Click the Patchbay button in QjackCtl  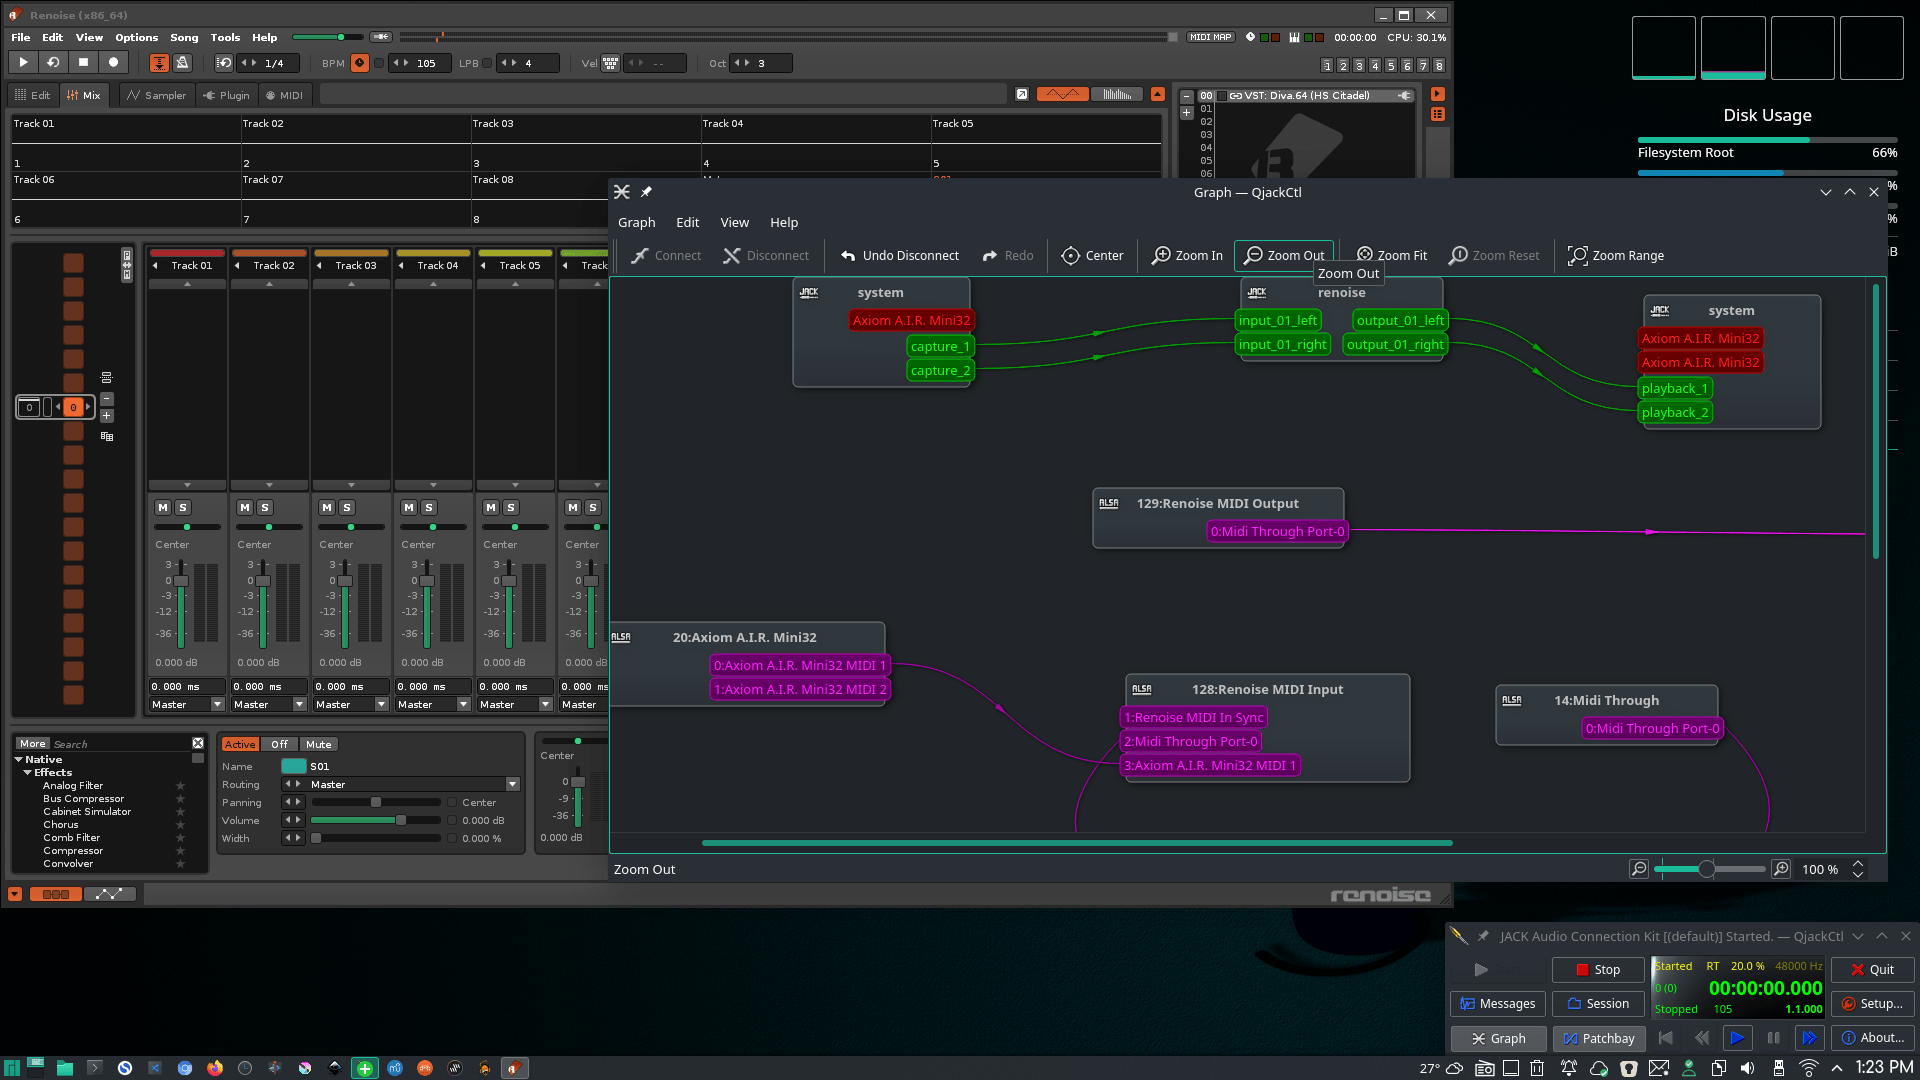click(x=1599, y=1038)
